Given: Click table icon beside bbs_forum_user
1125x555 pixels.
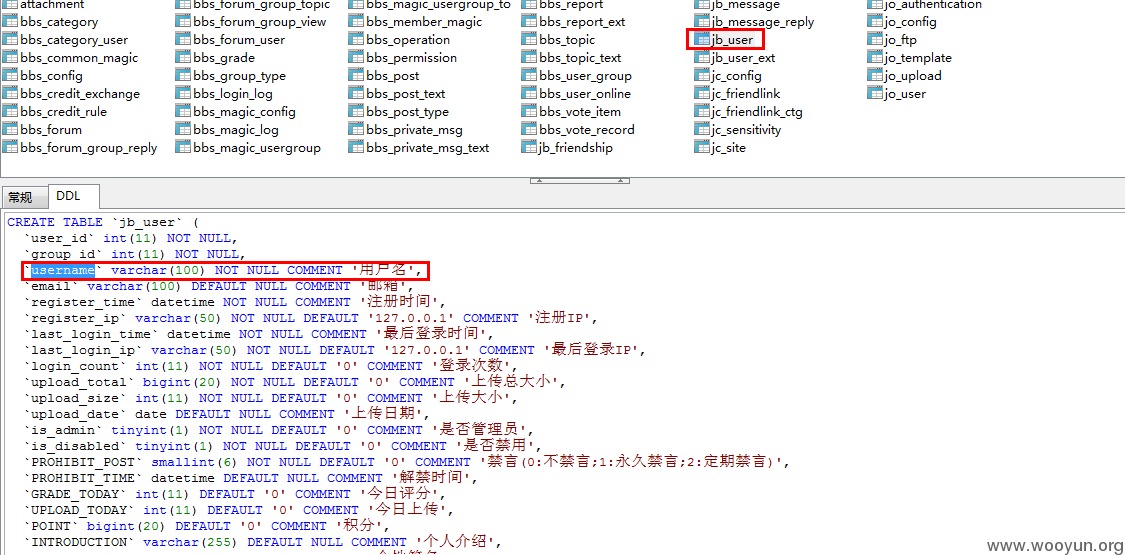Looking at the screenshot, I should click(183, 40).
